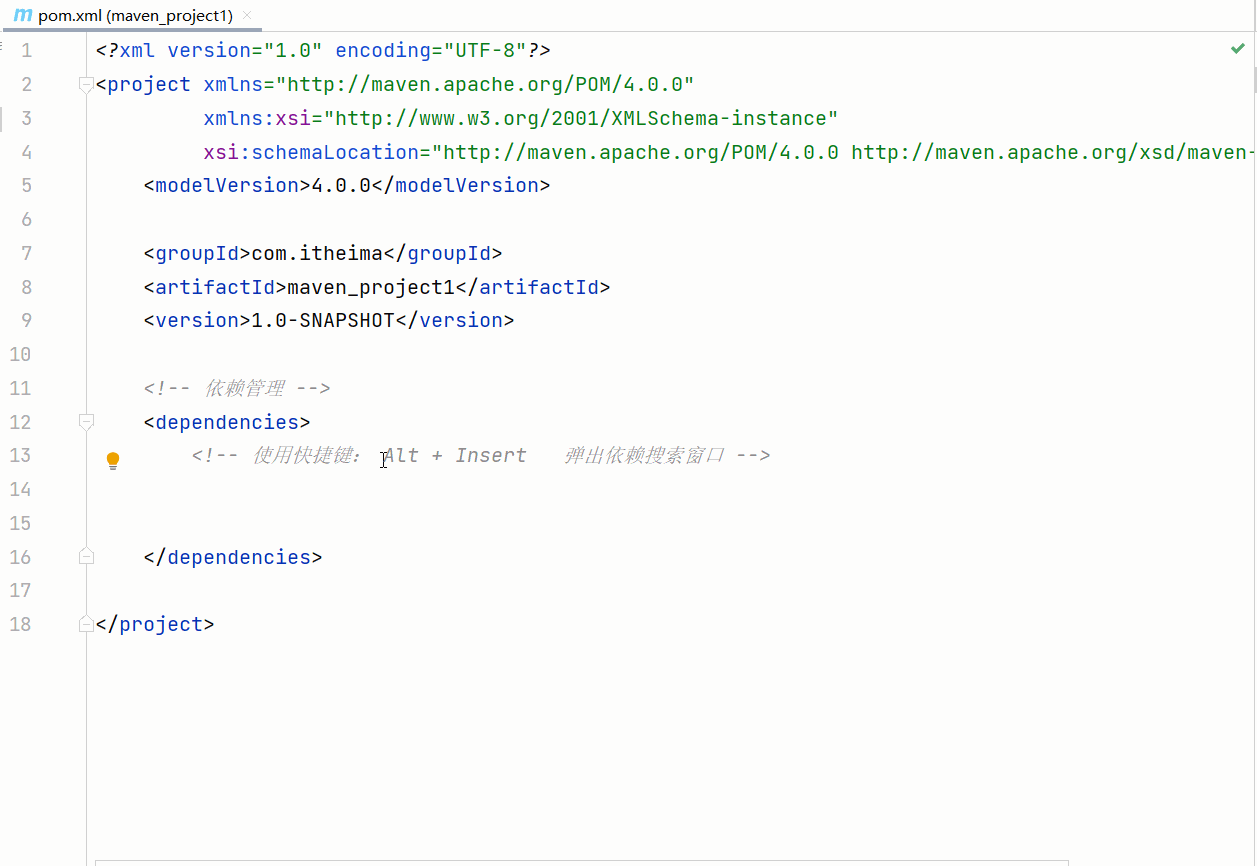Click the w3.org XMLSchema-instance URL
Screen dimensions: 1257x866
click(581, 118)
